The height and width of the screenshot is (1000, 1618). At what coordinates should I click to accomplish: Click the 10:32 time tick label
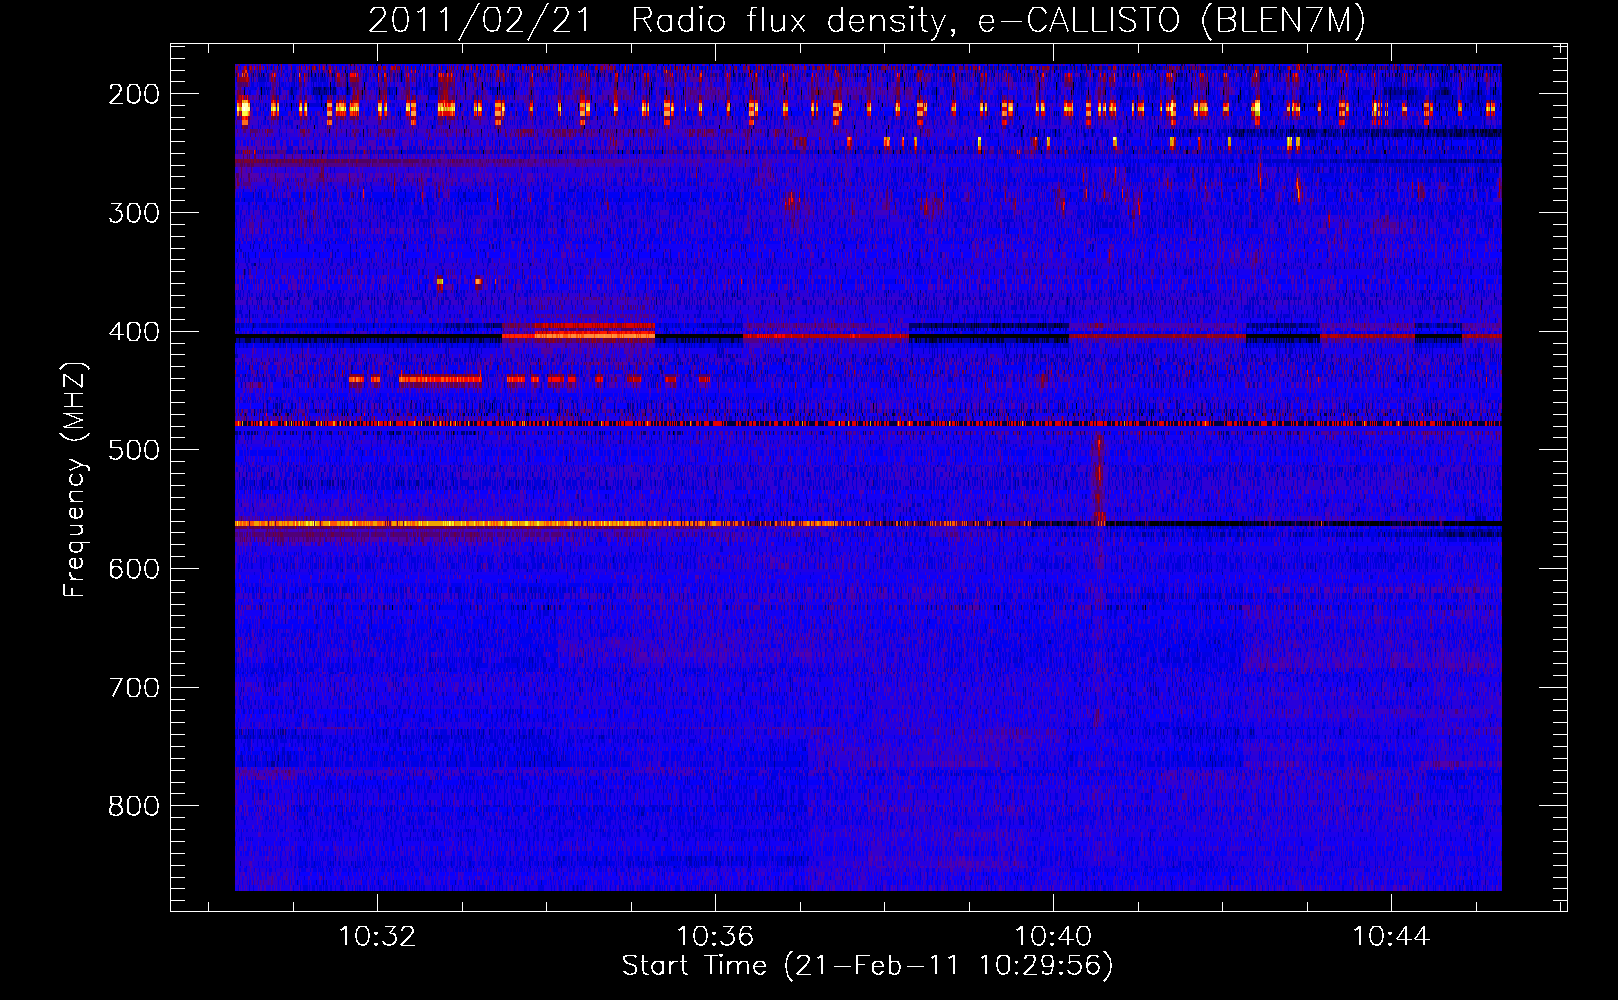[377, 937]
